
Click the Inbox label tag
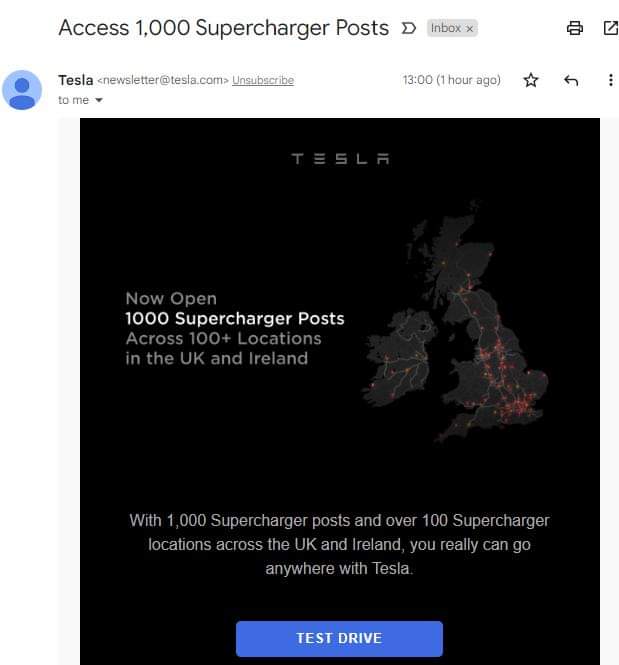click(445, 29)
